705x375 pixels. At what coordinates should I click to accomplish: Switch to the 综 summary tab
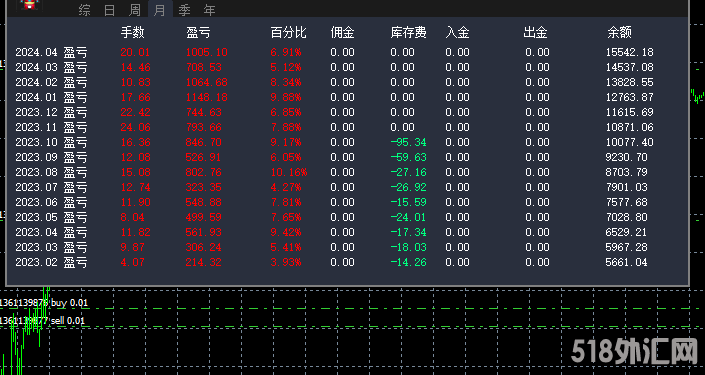[x=85, y=10]
